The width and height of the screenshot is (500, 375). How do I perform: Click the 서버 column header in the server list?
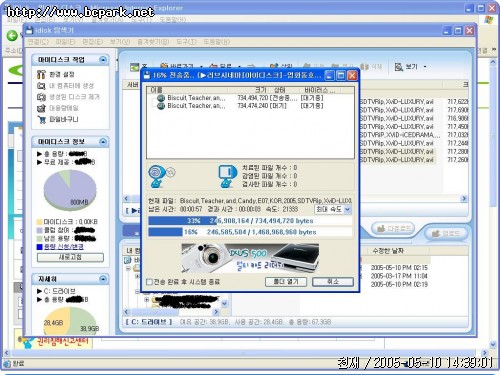(132, 85)
